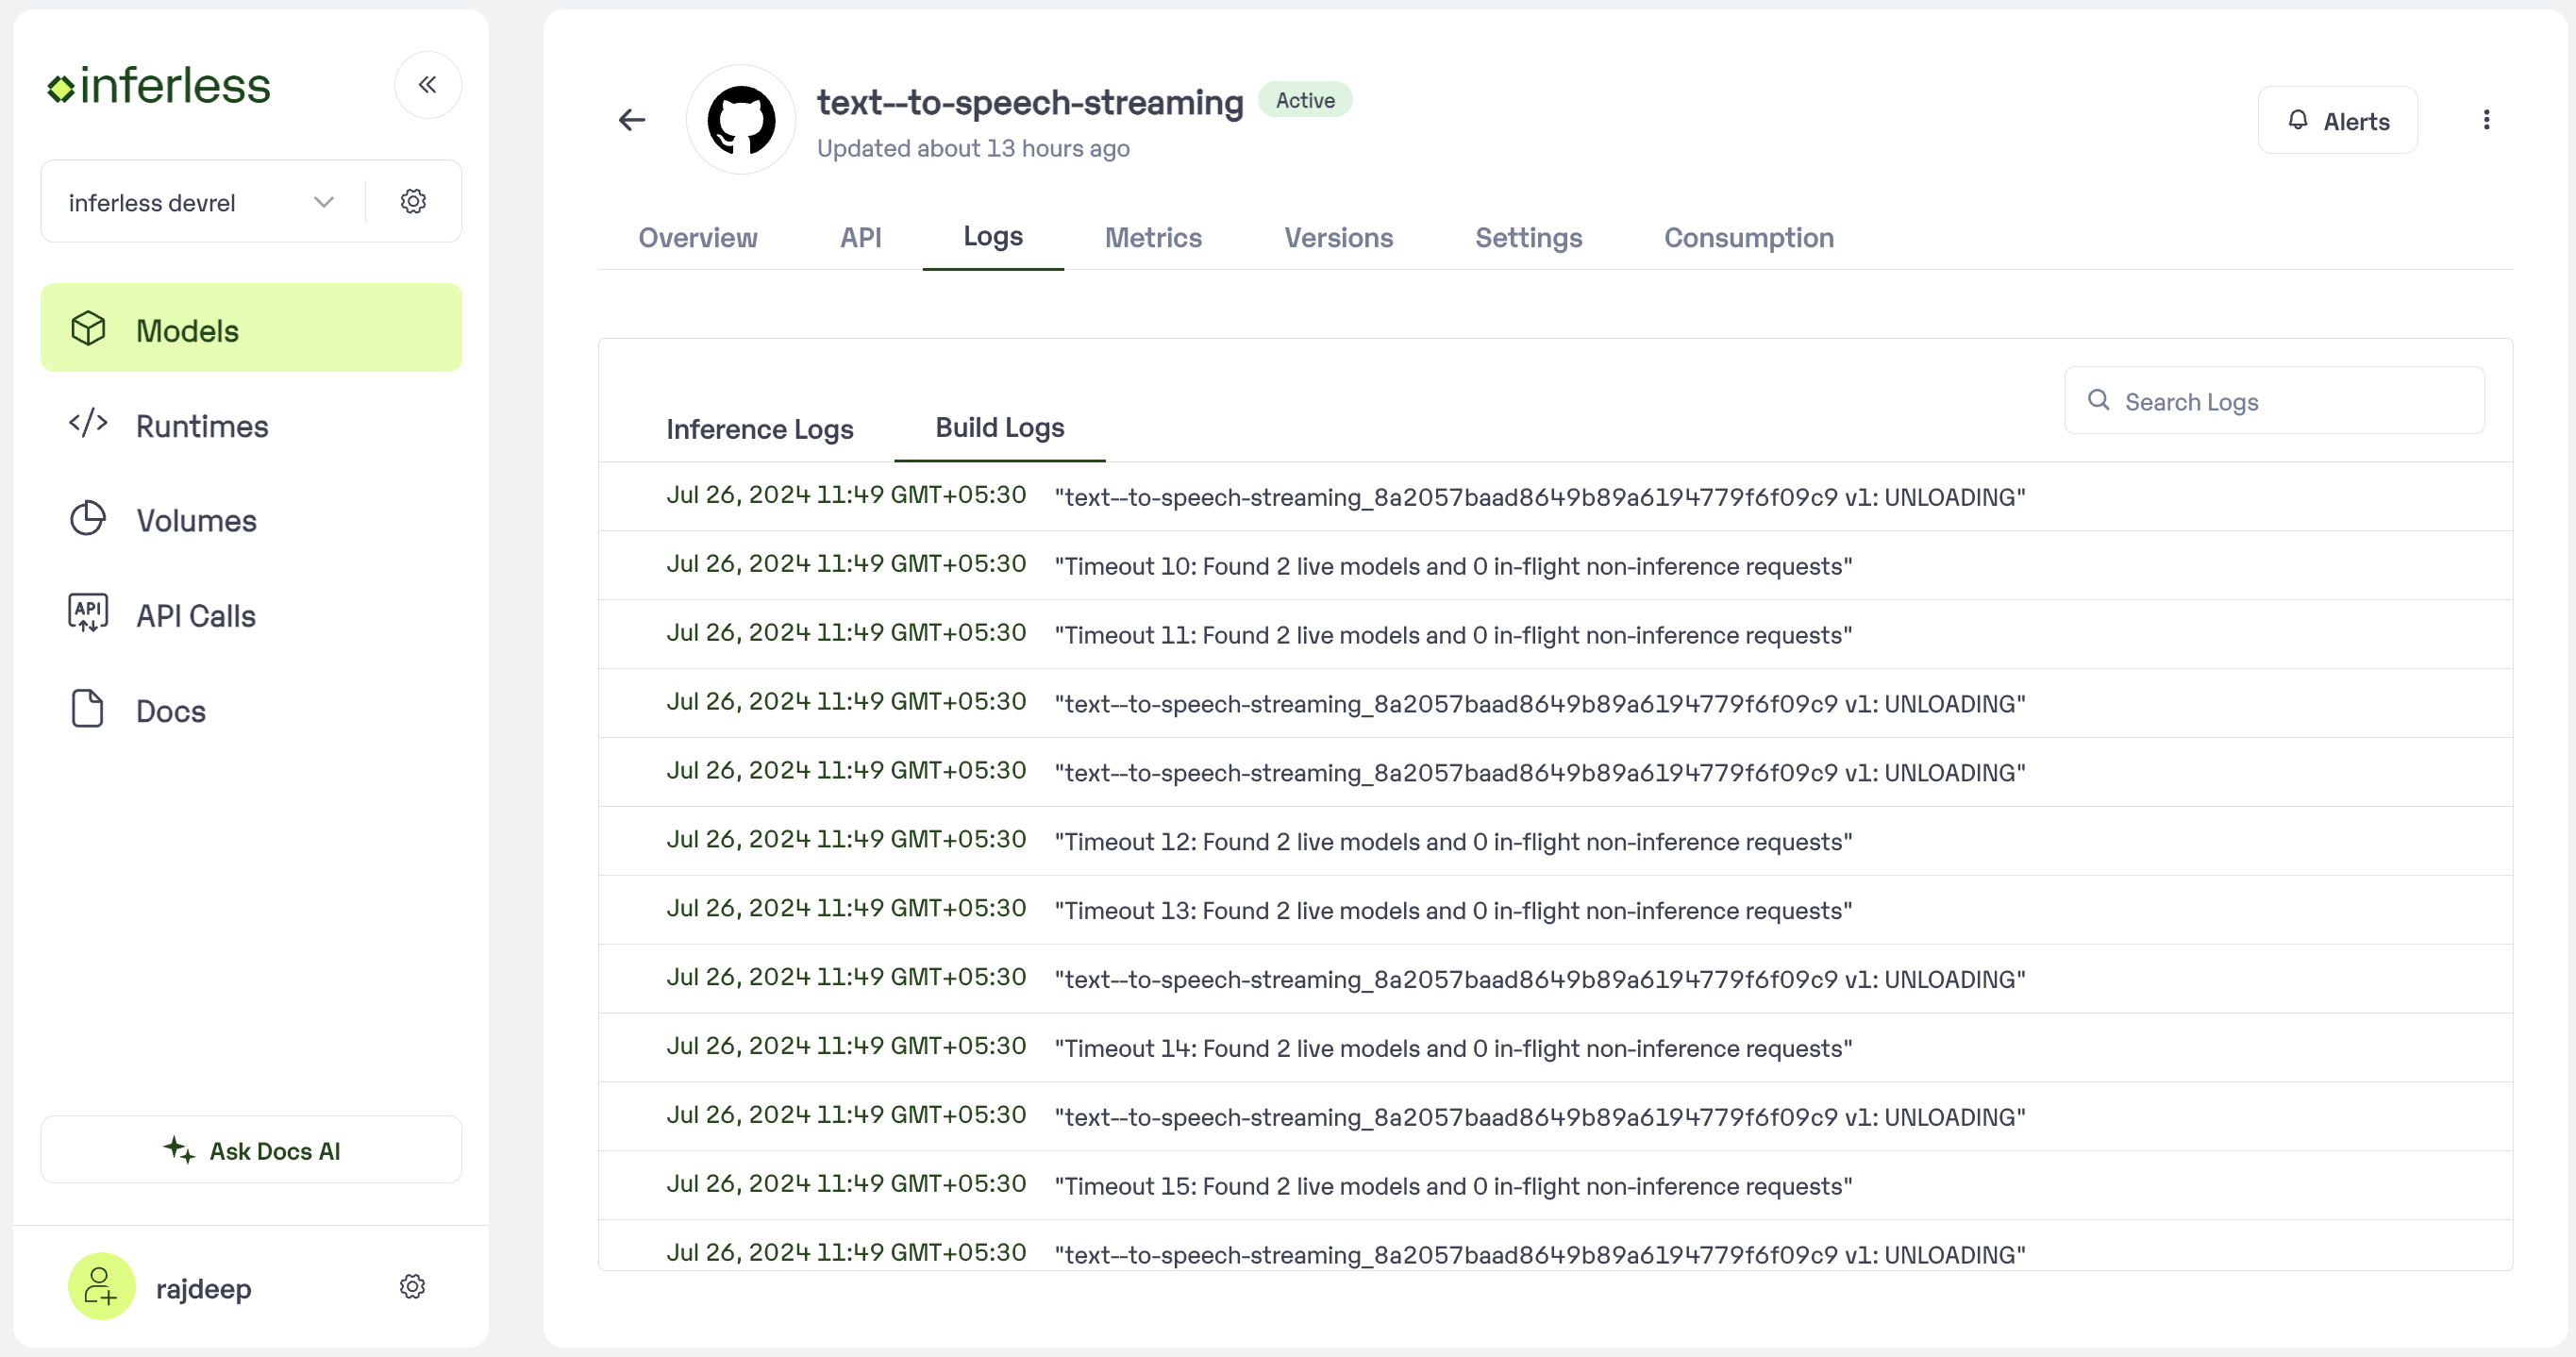Open the three-dot more options menu
This screenshot has width=2576, height=1357.
2486,120
